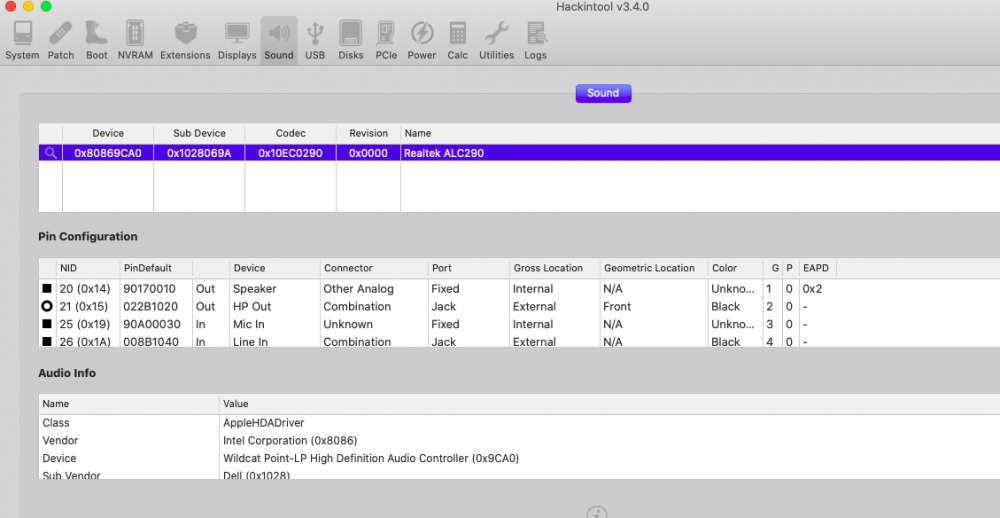Click the circle marker for HP Out pin
The image size is (1000, 518).
[47, 306]
